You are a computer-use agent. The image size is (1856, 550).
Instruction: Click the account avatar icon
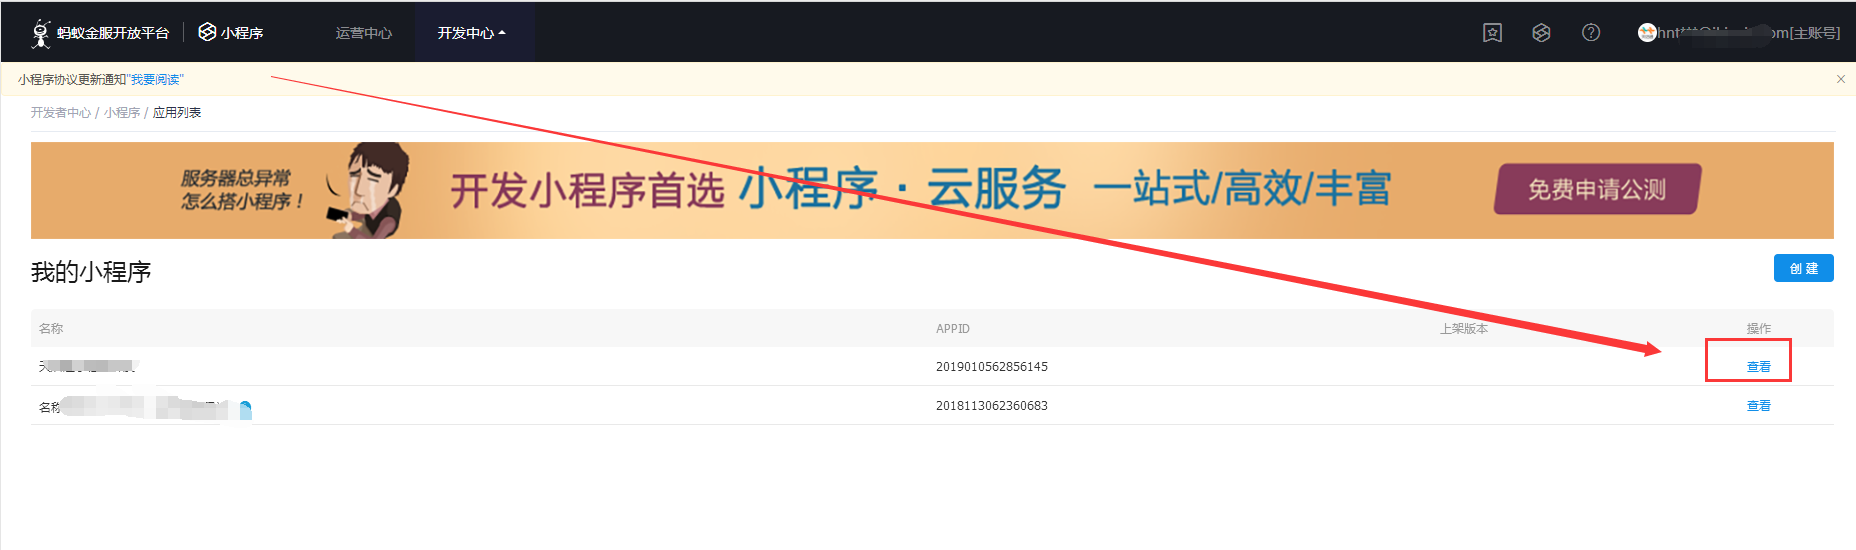(1647, 33)
